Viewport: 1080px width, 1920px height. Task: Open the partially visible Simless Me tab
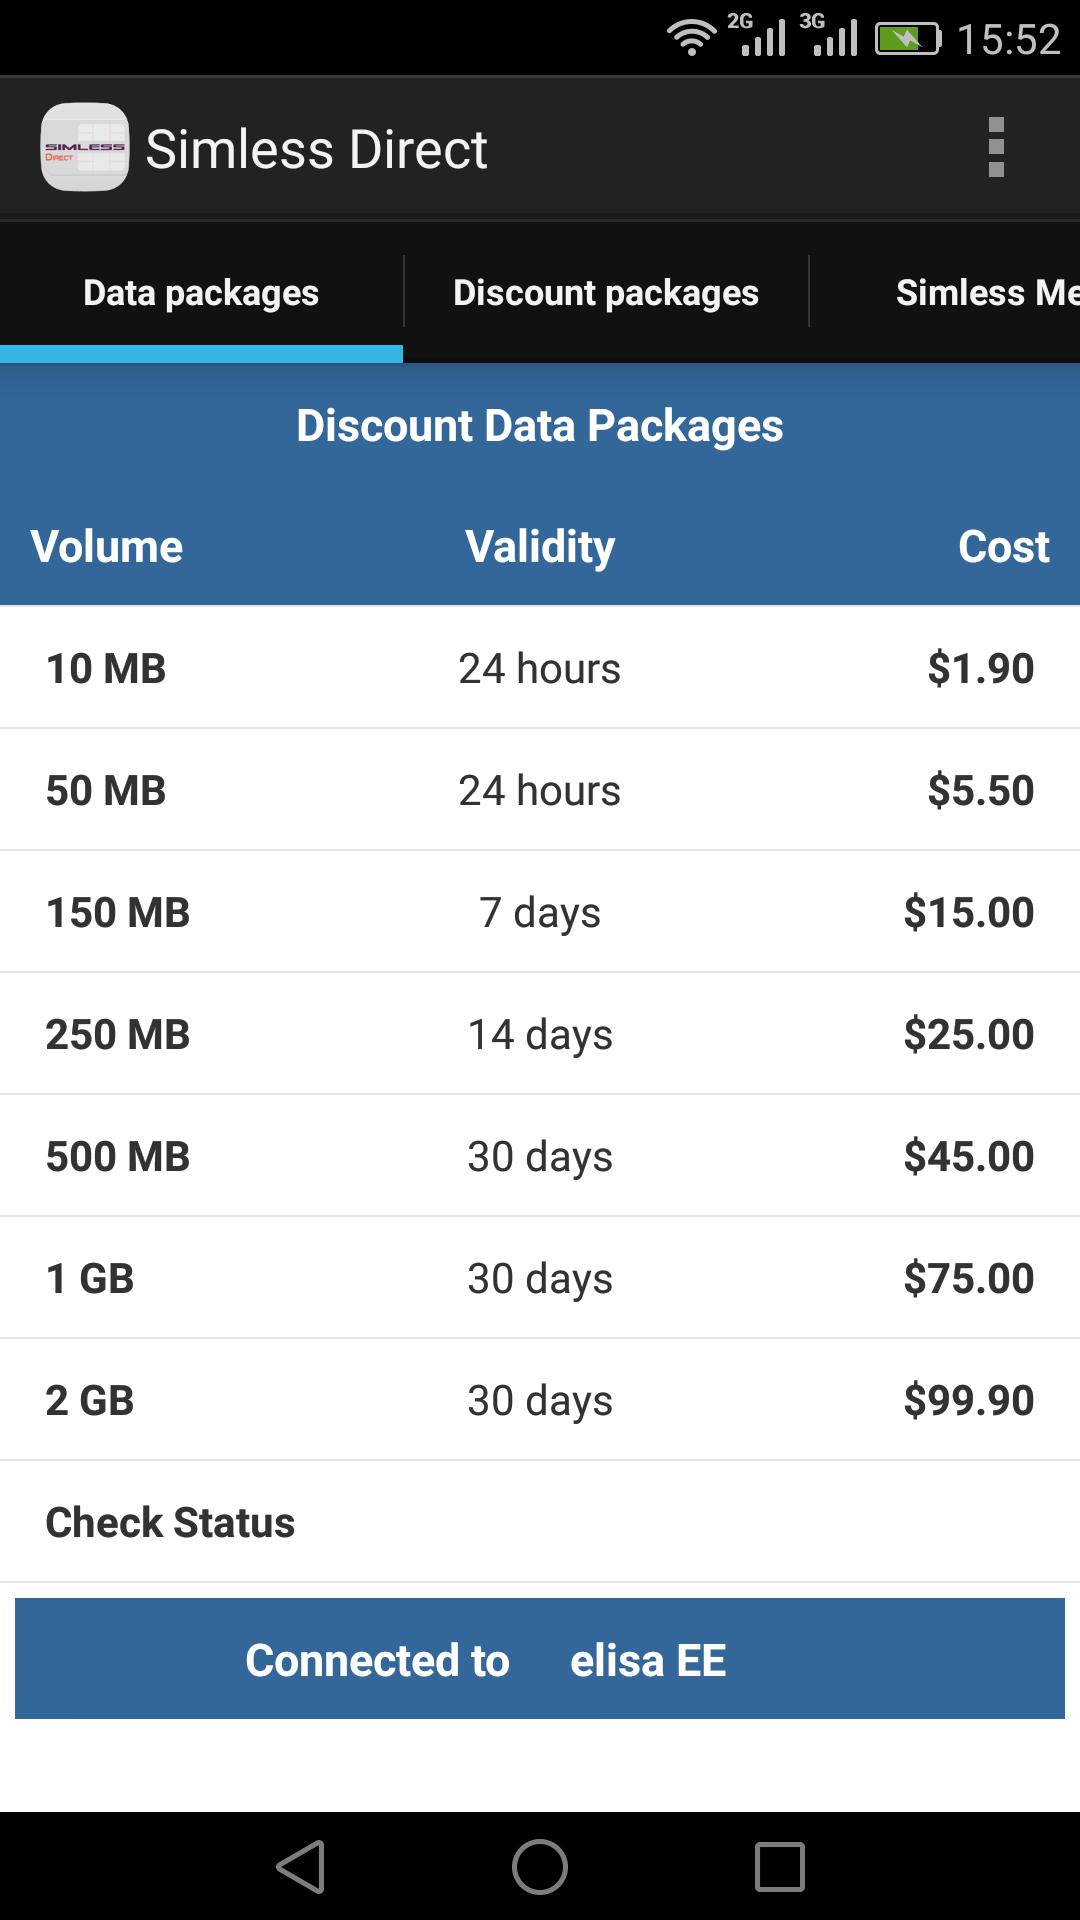tap(985, 292)
